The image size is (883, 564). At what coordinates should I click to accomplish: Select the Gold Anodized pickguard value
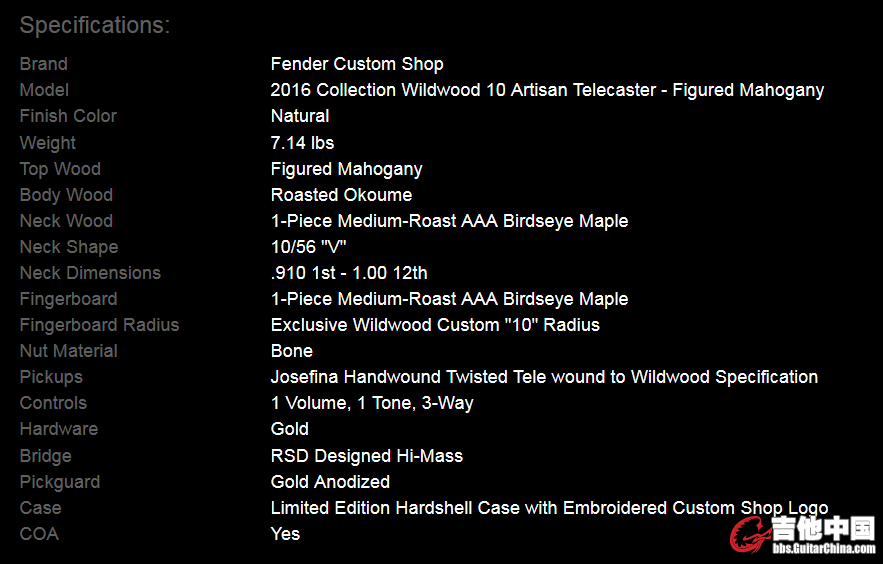[330, 482]
